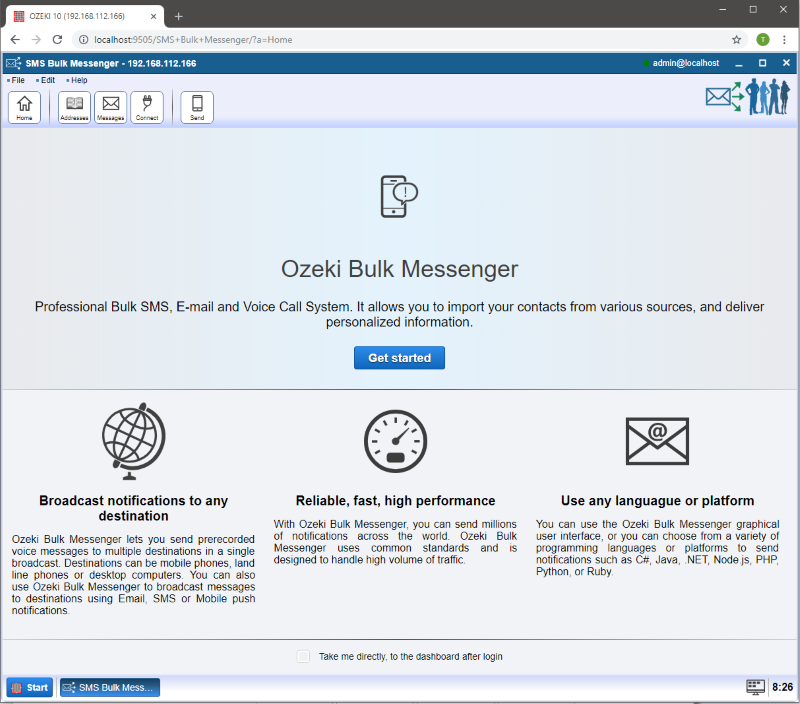800x704 pixels.
Task: Open the Home toolbar icon
Action: pyautogui.click(x=24, y=107)
